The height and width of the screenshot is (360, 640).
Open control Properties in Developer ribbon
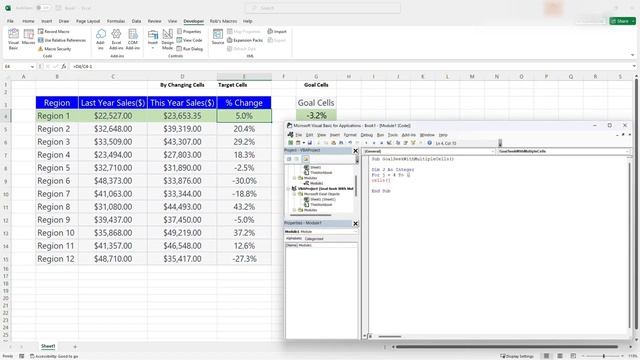point(189,31)
